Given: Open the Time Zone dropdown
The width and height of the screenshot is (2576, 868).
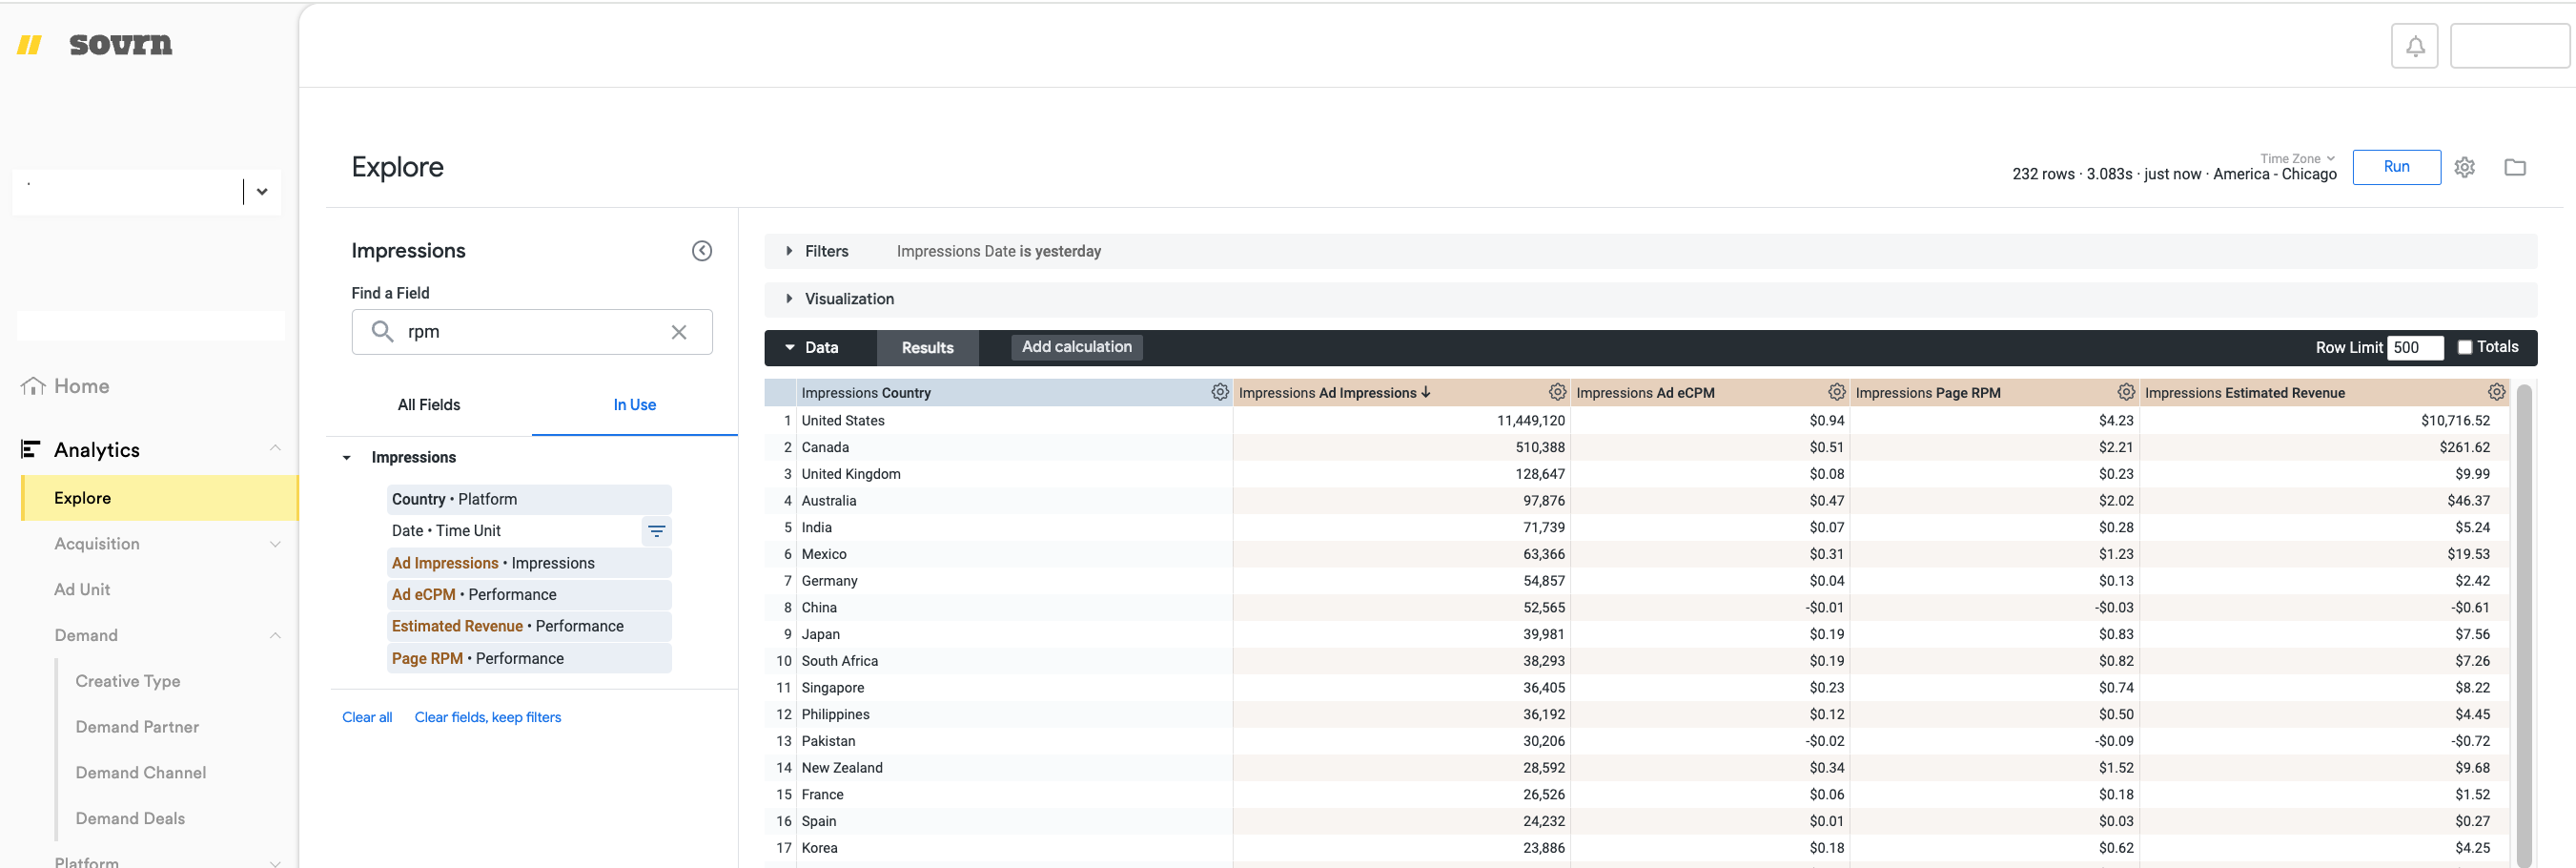Looking at the screenshot, I should 2294,158.
